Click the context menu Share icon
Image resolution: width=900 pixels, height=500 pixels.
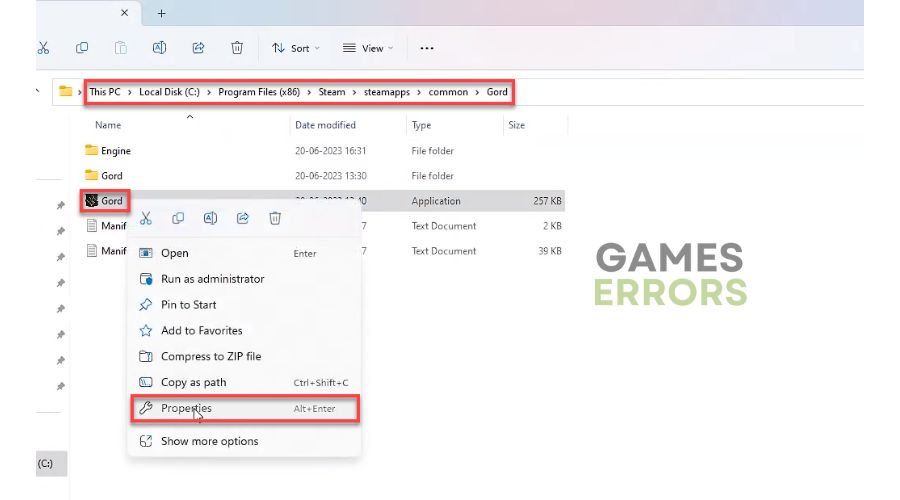pyautogui.click(x=243, y=218)
